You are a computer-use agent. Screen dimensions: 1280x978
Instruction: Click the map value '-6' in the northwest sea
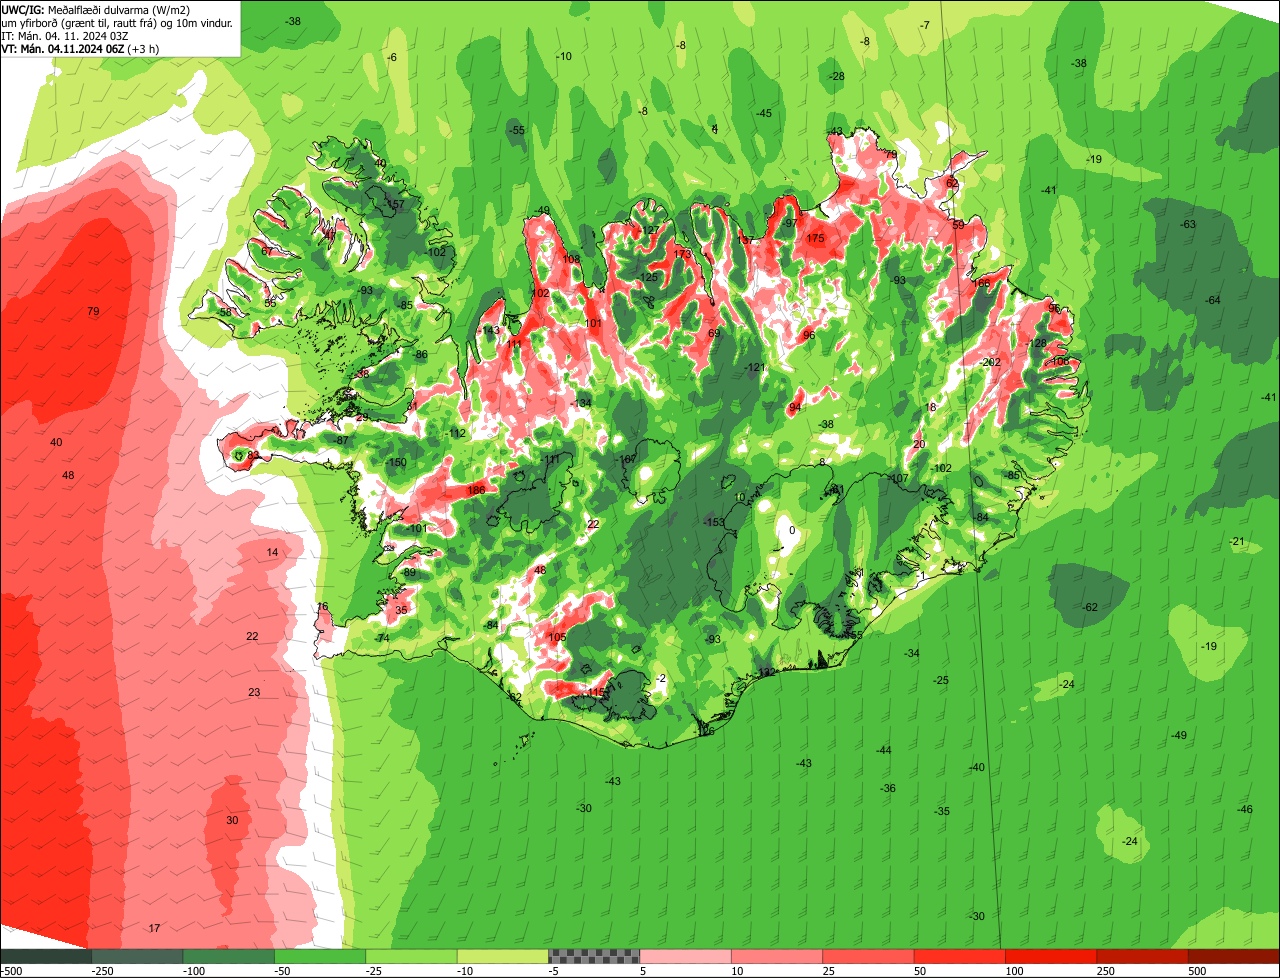pyautogui.click(x=392, y=57)
